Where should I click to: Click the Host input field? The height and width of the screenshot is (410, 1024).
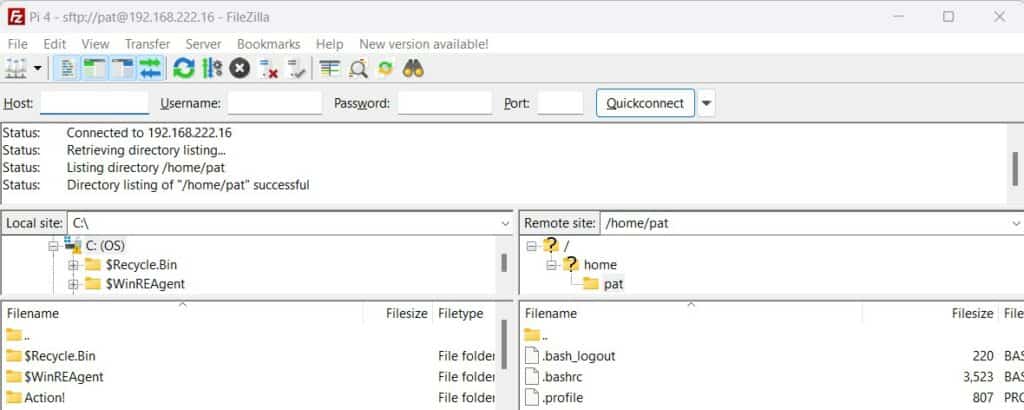pyautogui.click(x=95, y=103)
